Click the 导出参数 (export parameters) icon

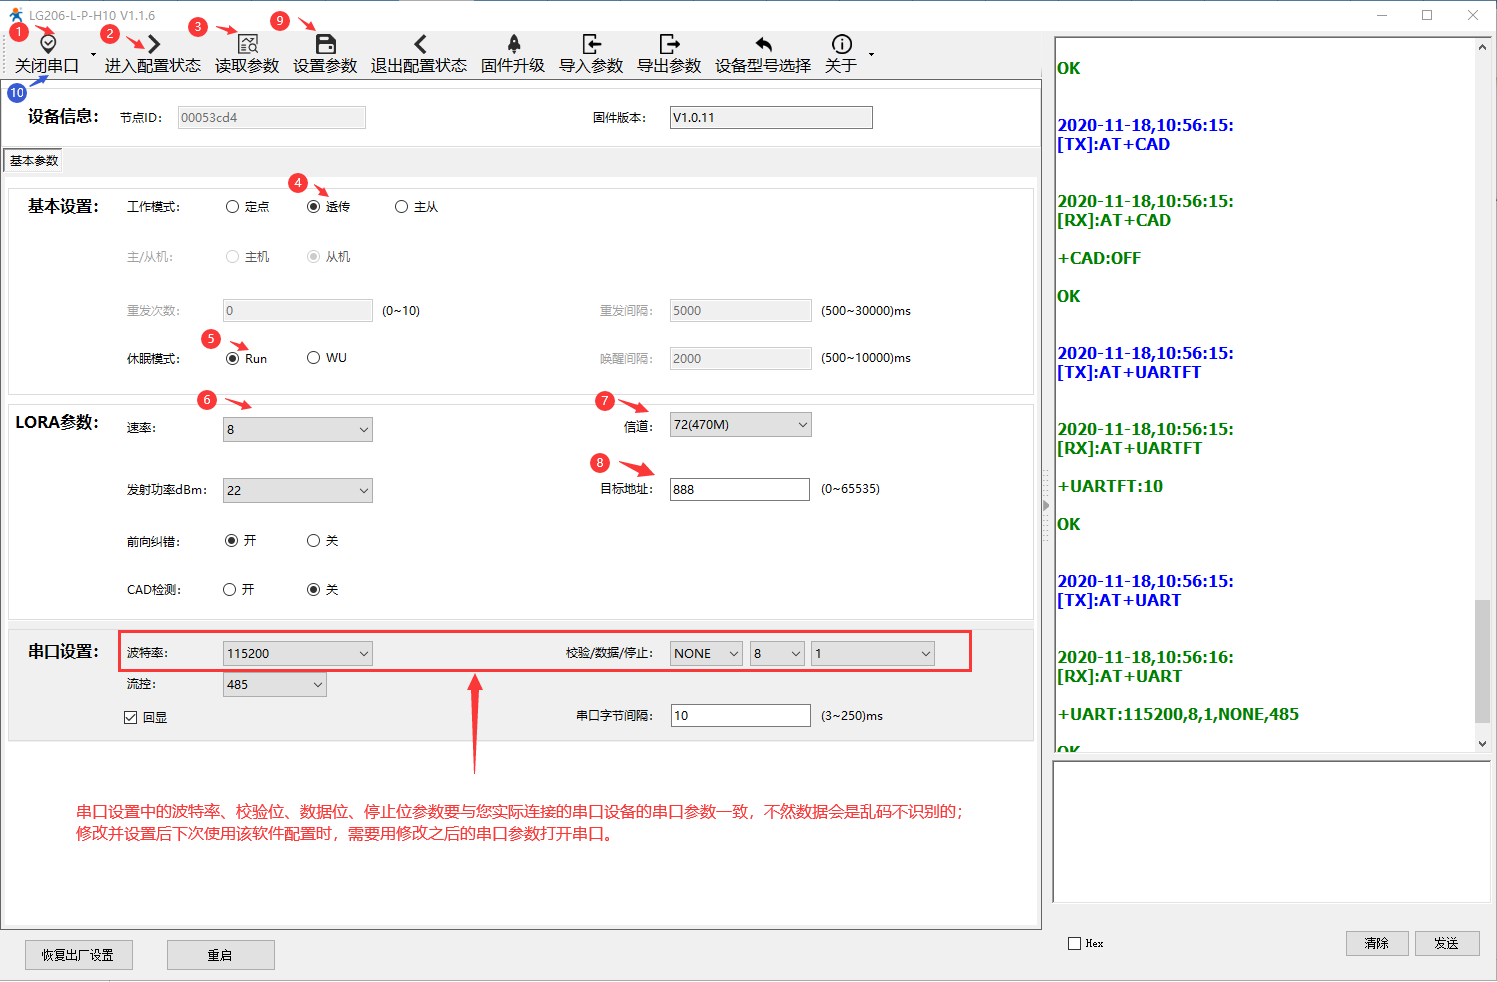pyautogui.click(x=669, y=44)
